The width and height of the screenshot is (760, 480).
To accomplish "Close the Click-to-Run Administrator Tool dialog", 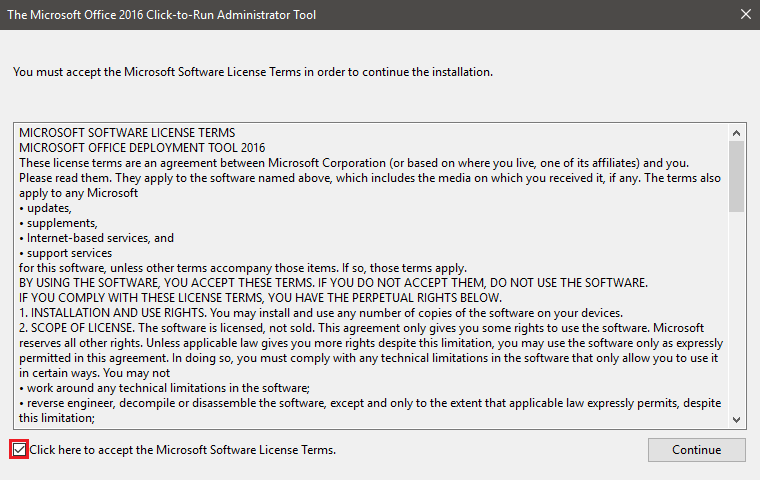I will (745, 15).
